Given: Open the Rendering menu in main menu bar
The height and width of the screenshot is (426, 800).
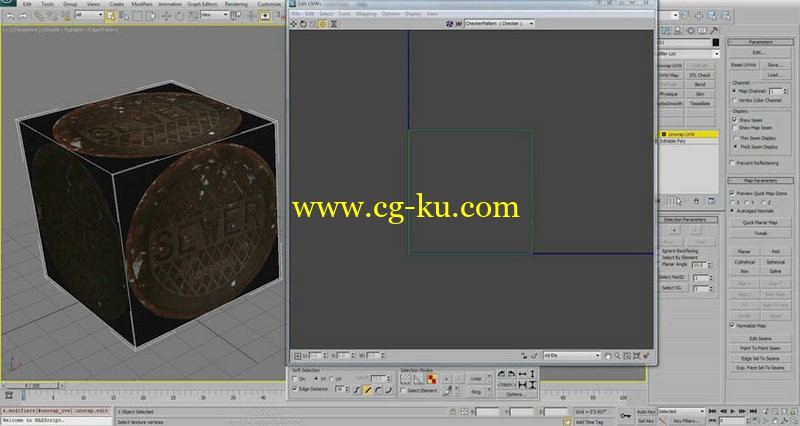Looking at the screenshot, I should [236, 4].
